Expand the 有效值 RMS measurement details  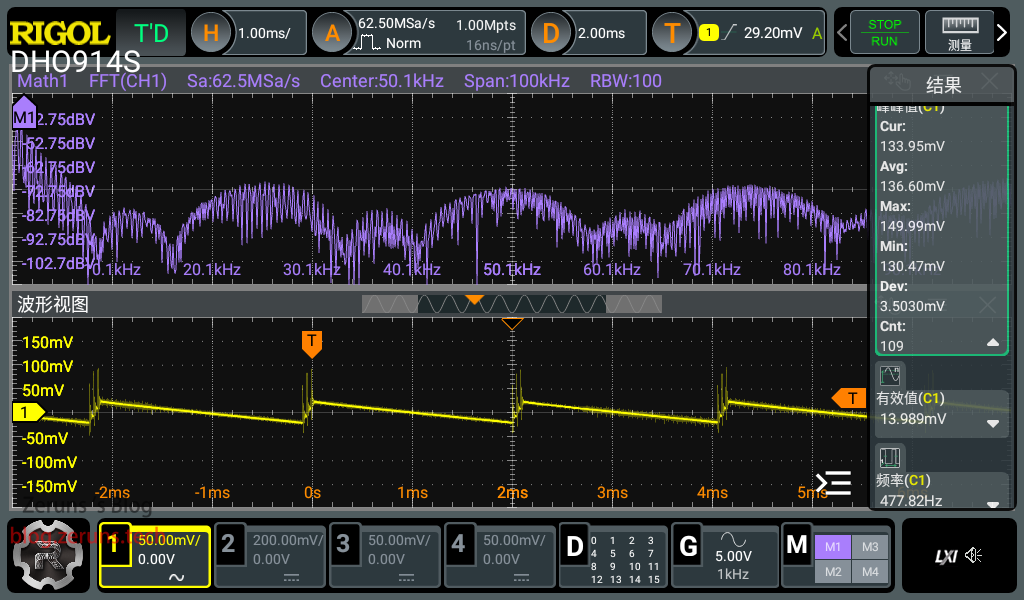(x=993, y=423)
